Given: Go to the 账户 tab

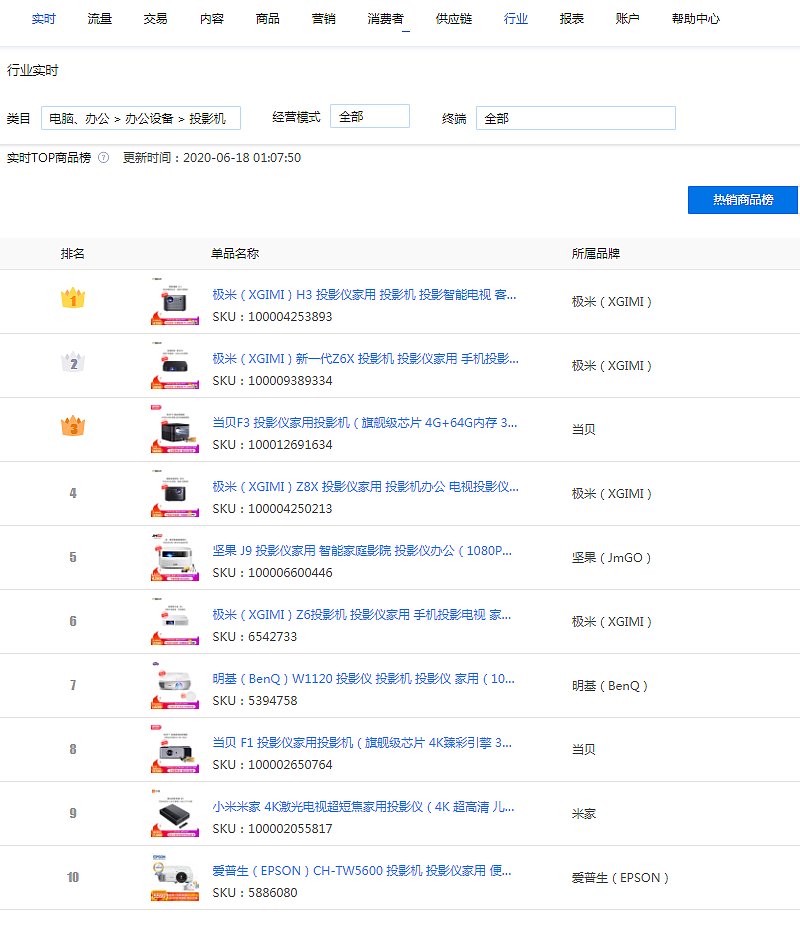Looking at the screenshot, I should coord(627,19).
